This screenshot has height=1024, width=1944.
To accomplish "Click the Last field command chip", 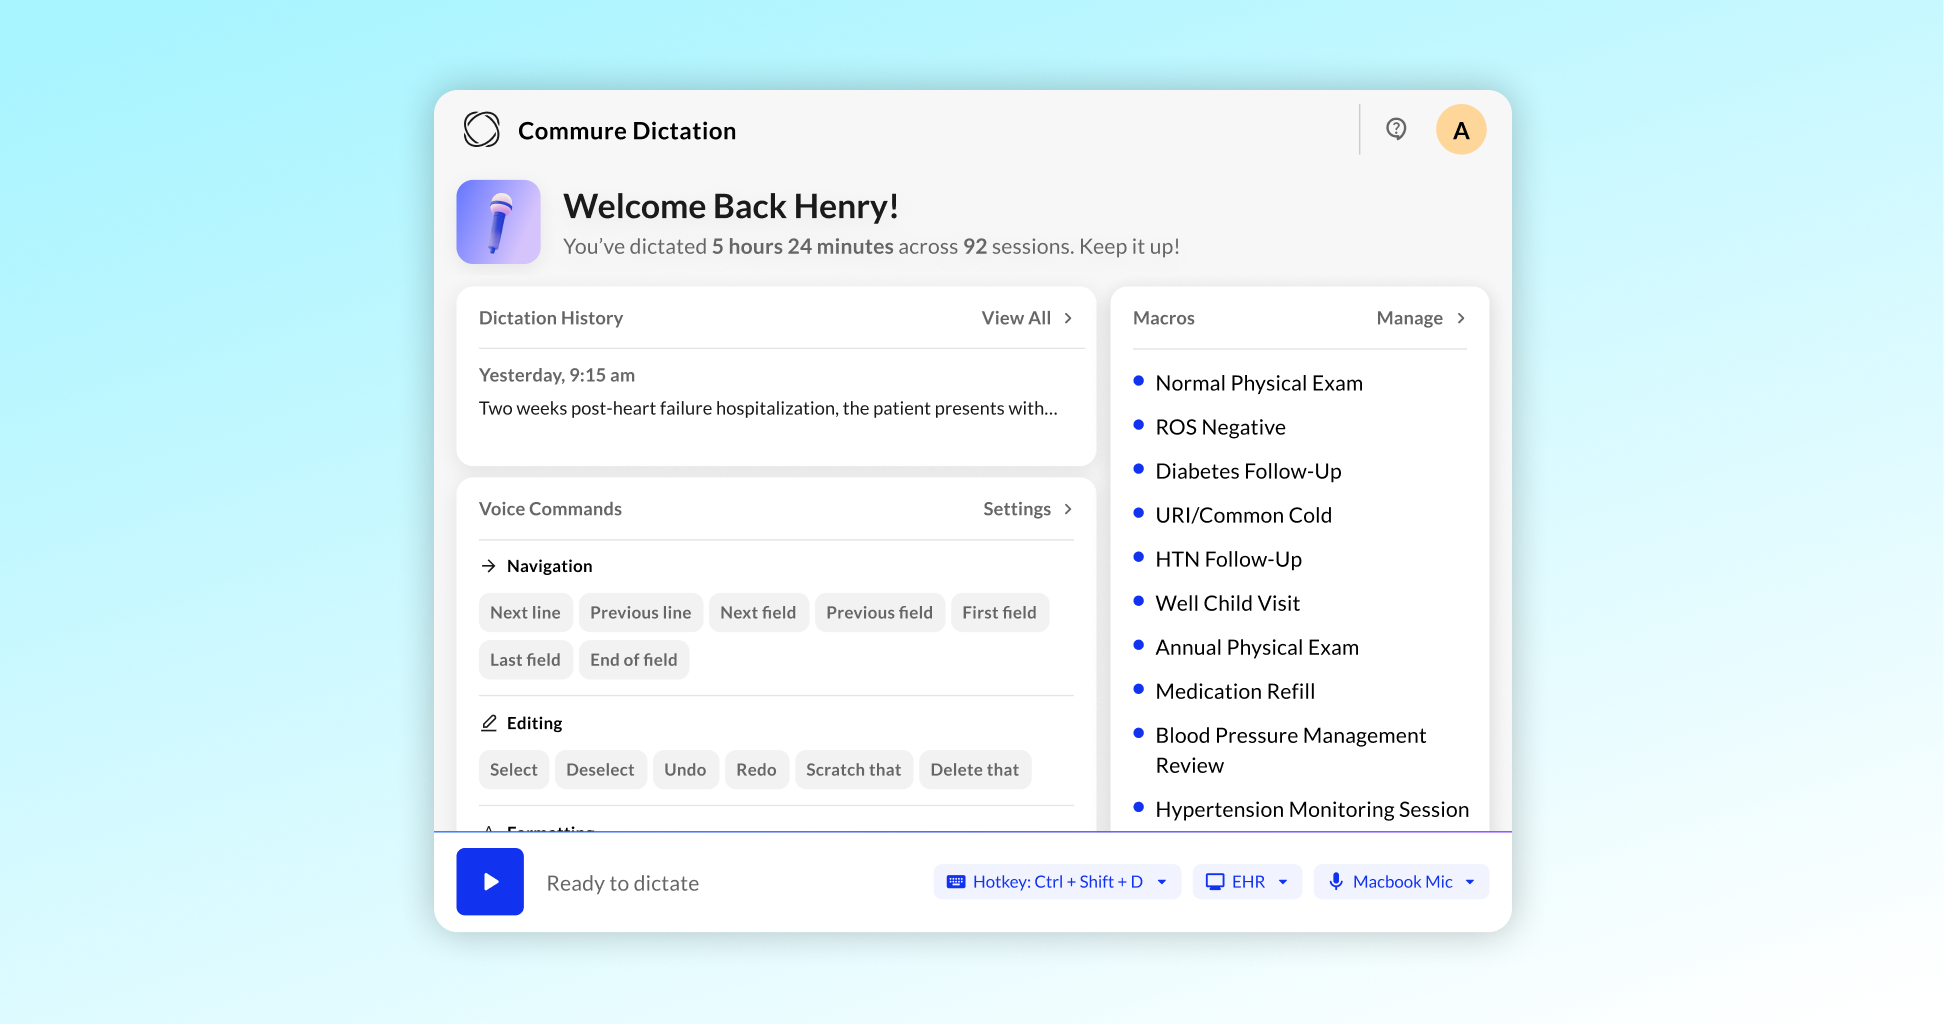I will pos(525,660).
